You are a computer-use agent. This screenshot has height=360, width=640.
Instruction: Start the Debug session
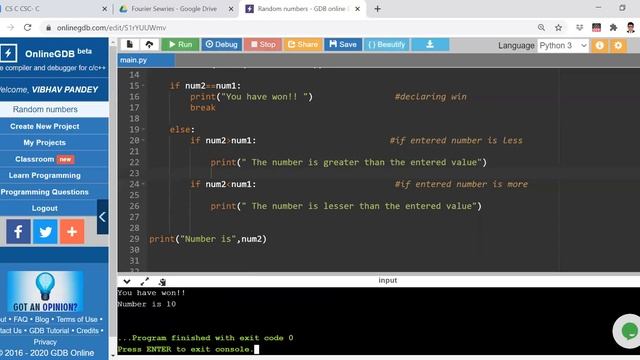pyautogui.click(x=221, y=44)
